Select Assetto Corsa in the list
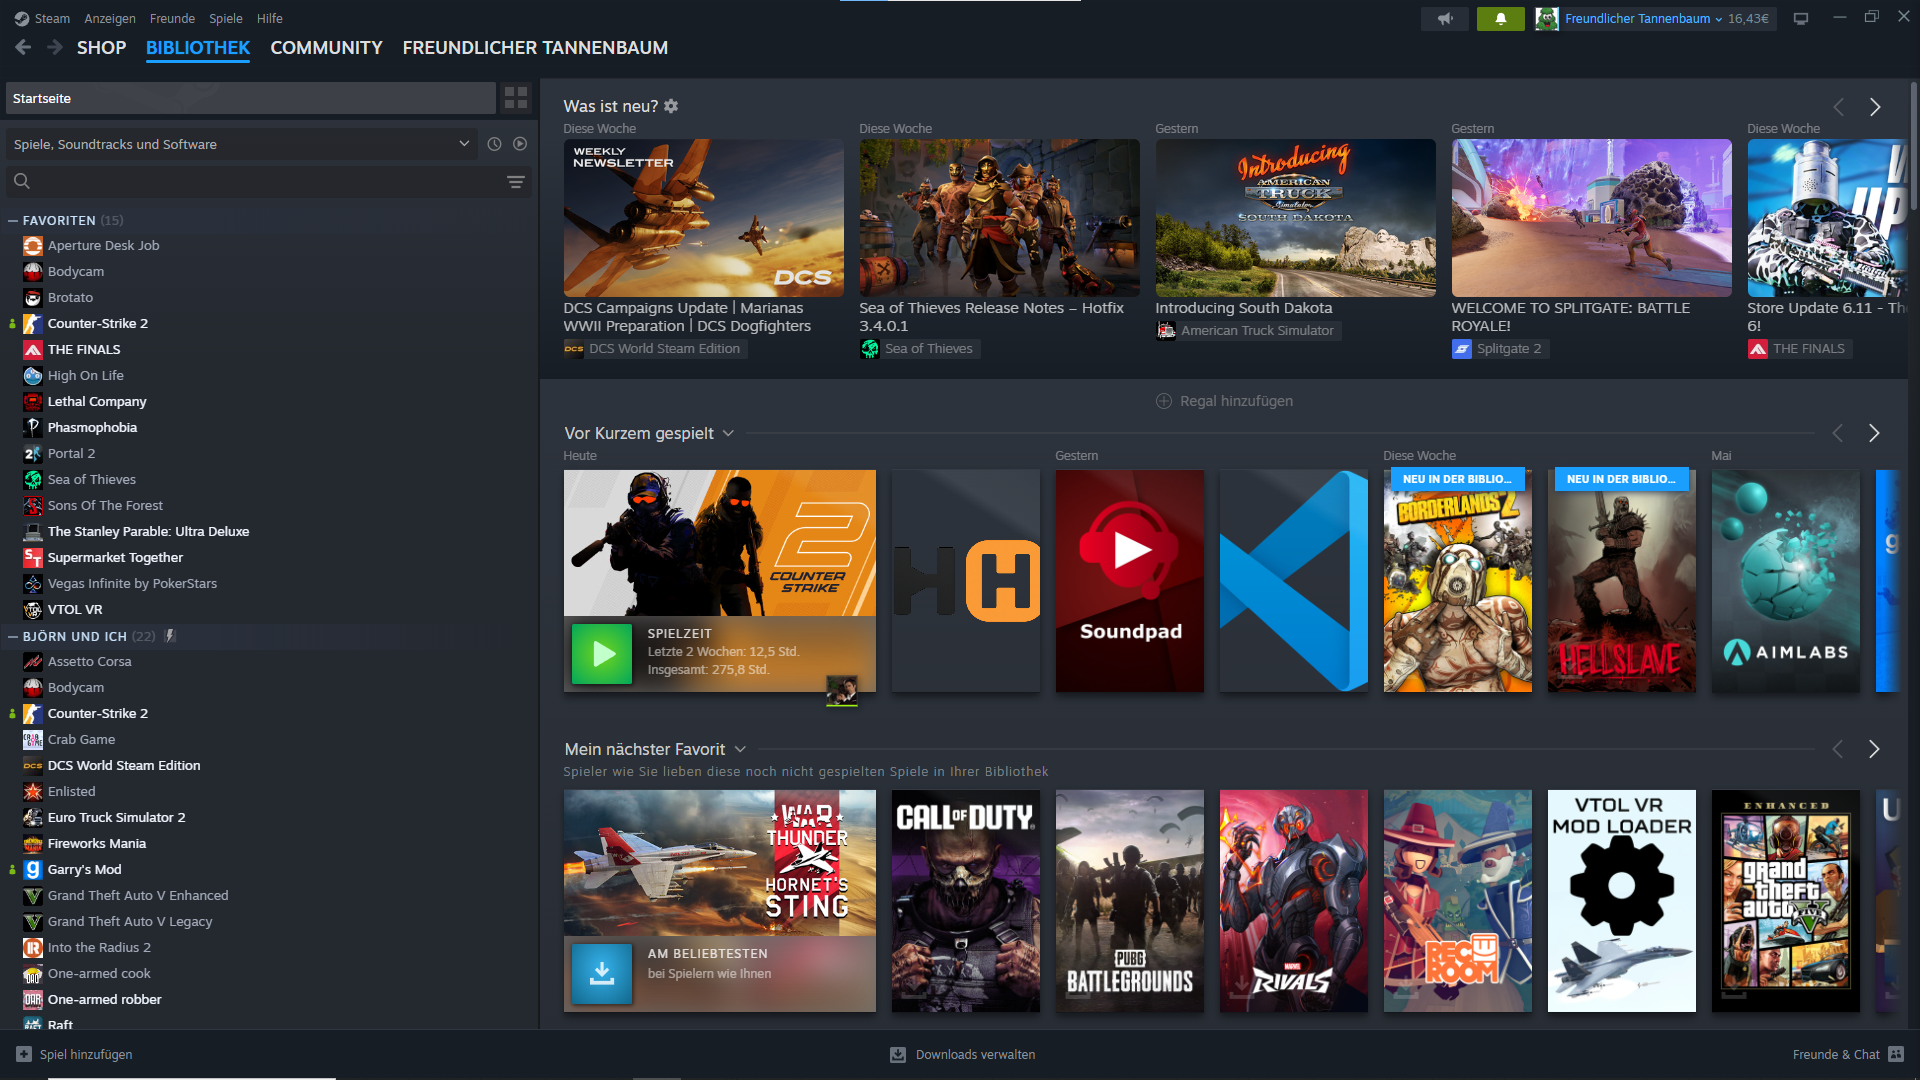1920x1080 pixels. (x=89, y=661)
